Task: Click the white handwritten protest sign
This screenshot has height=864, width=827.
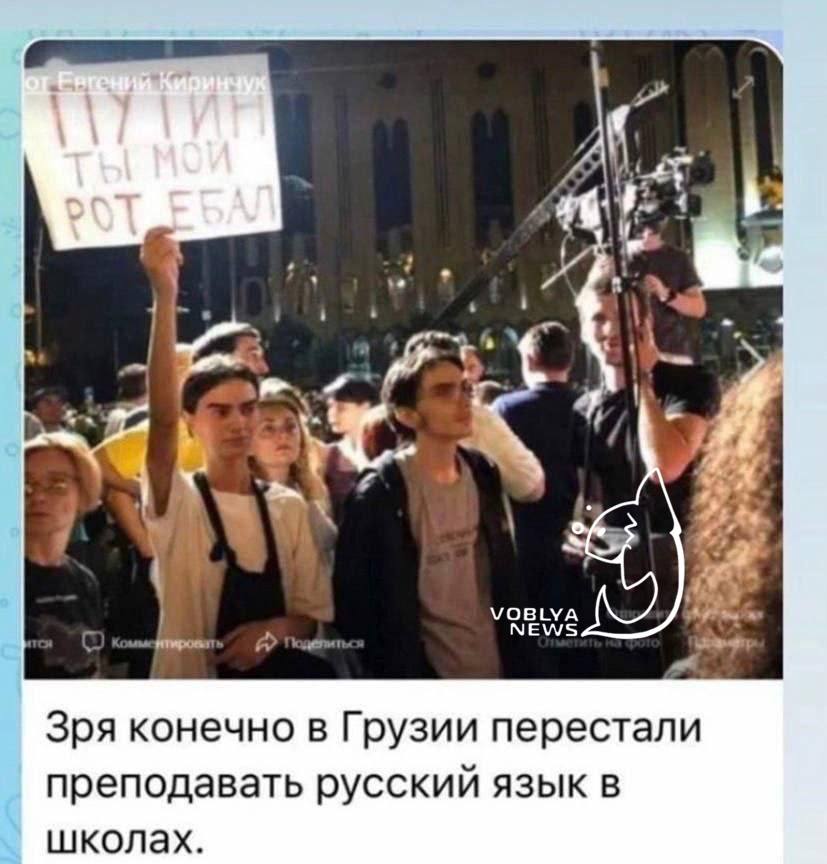Action: click(154, 152)
